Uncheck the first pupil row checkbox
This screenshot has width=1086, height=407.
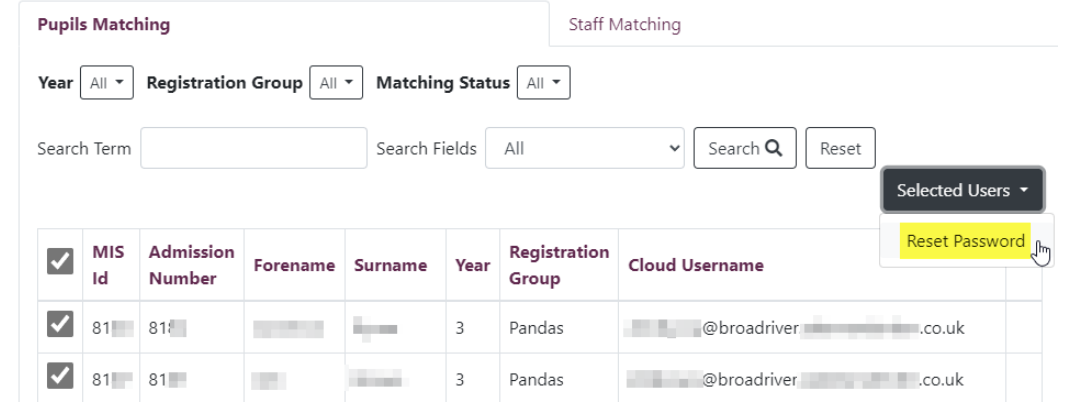[59, 327]
